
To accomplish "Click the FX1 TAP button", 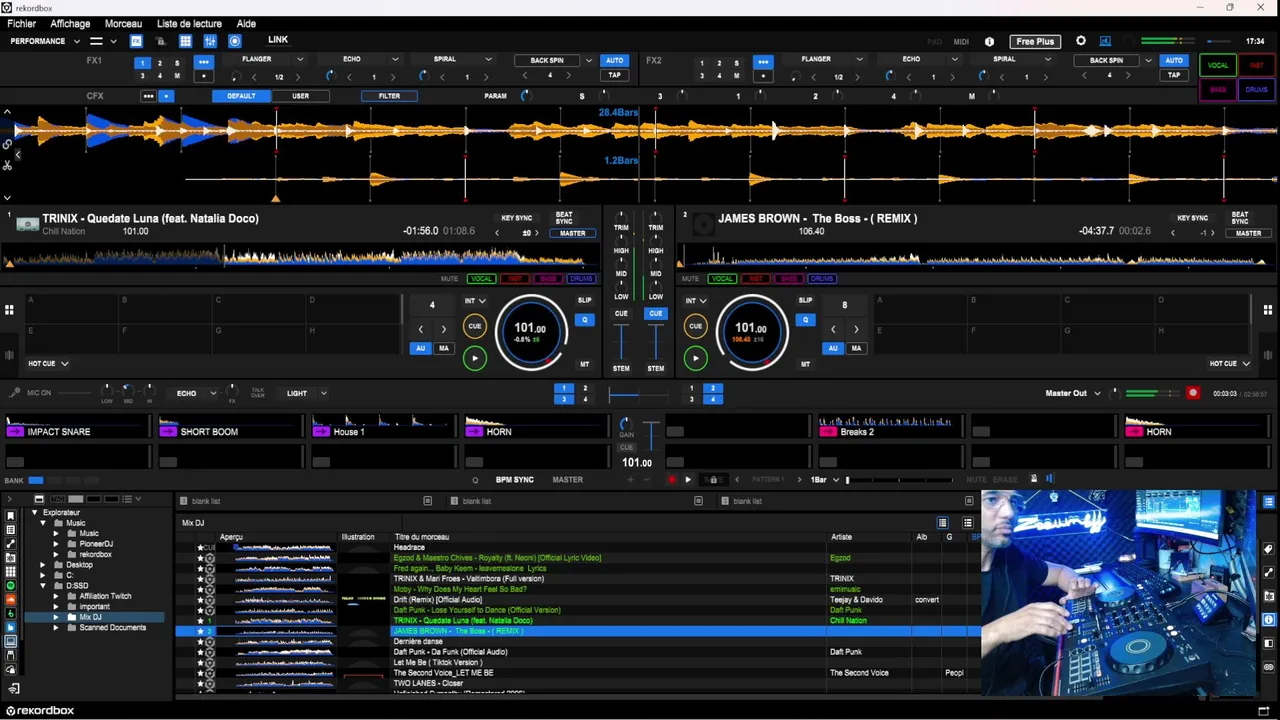I will coord(614,75).
